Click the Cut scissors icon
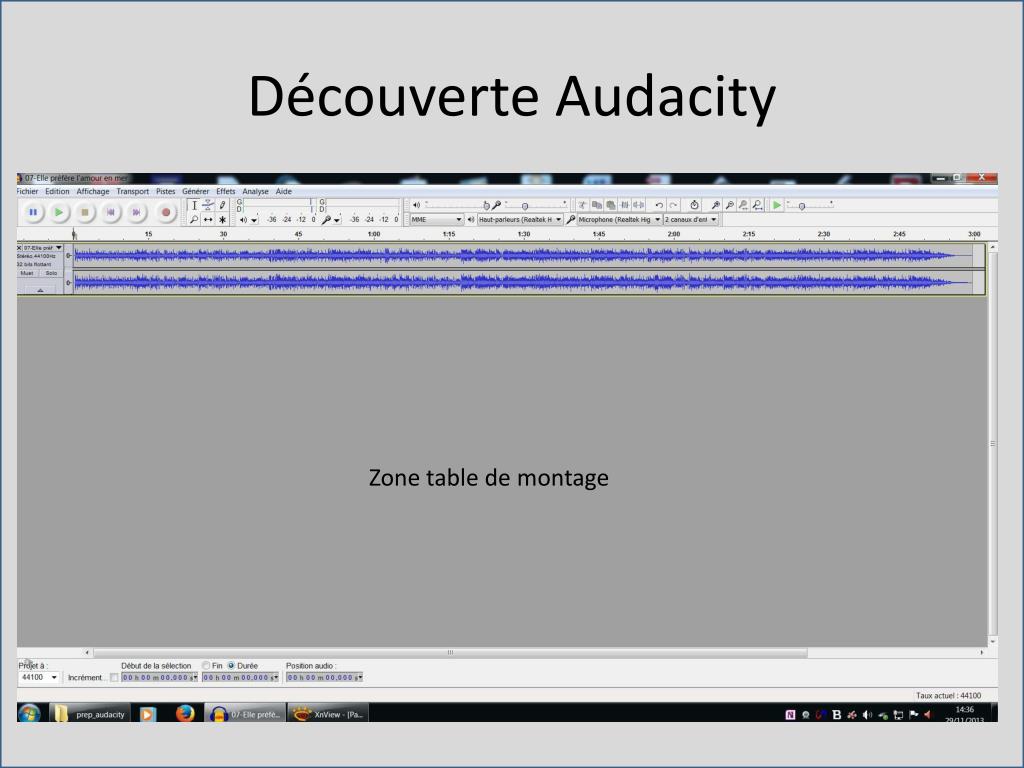Viewport: 1024px width, 768px height. pyautogui.click(x=582, y=205)
